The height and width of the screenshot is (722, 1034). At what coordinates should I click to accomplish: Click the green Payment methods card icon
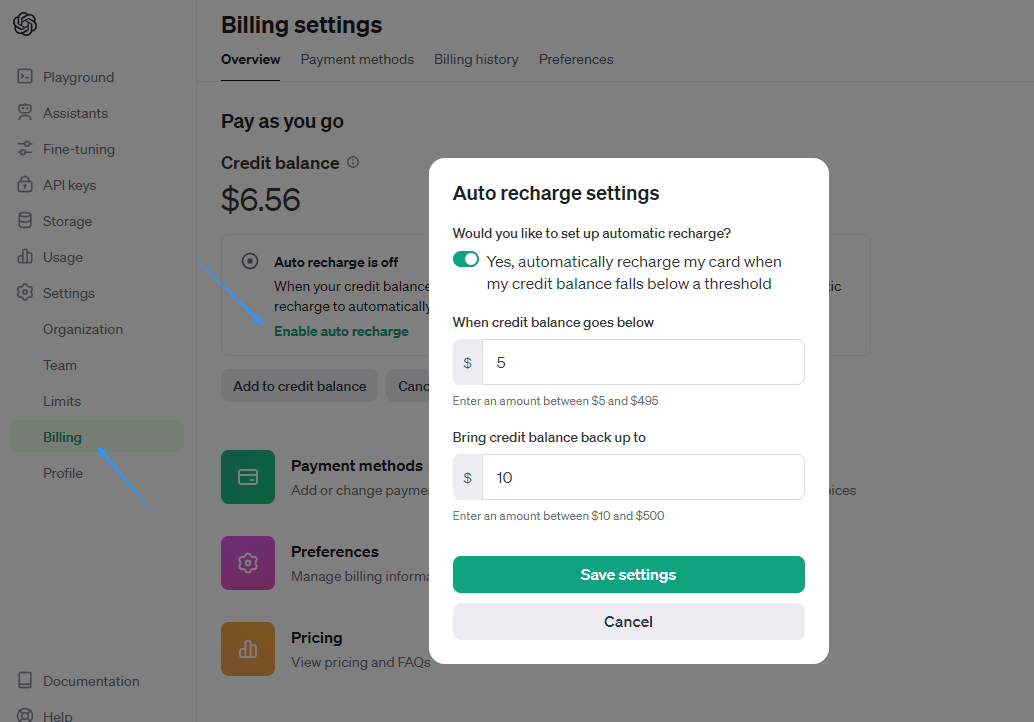[248, 477]
